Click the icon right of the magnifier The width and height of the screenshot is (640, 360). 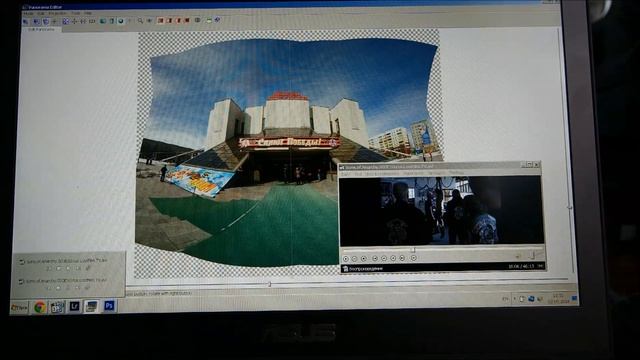click(150, 20)
